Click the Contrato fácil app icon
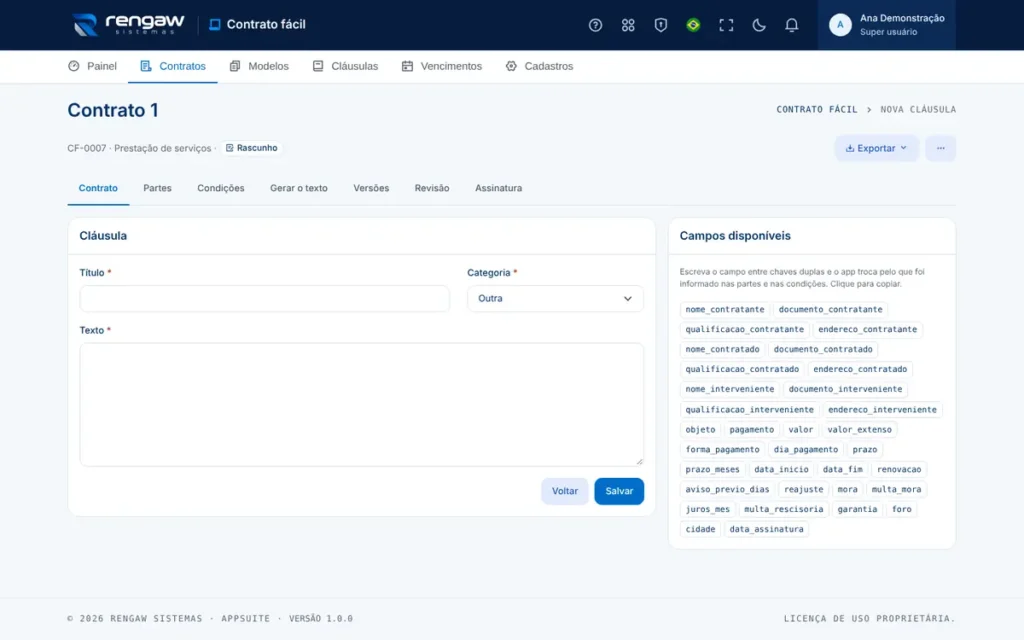 (214, 25)
